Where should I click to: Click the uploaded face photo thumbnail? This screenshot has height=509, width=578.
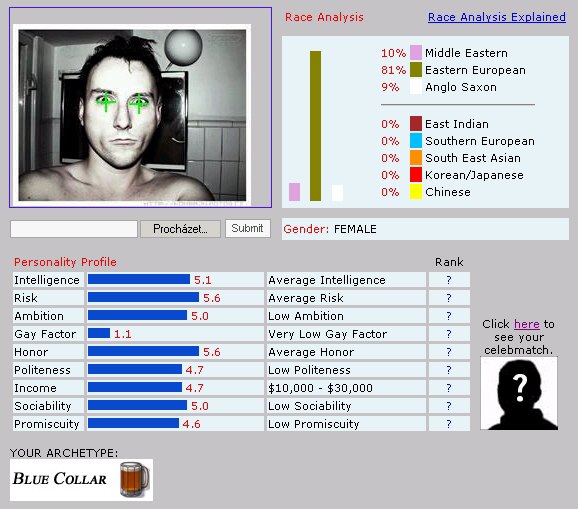132,115
